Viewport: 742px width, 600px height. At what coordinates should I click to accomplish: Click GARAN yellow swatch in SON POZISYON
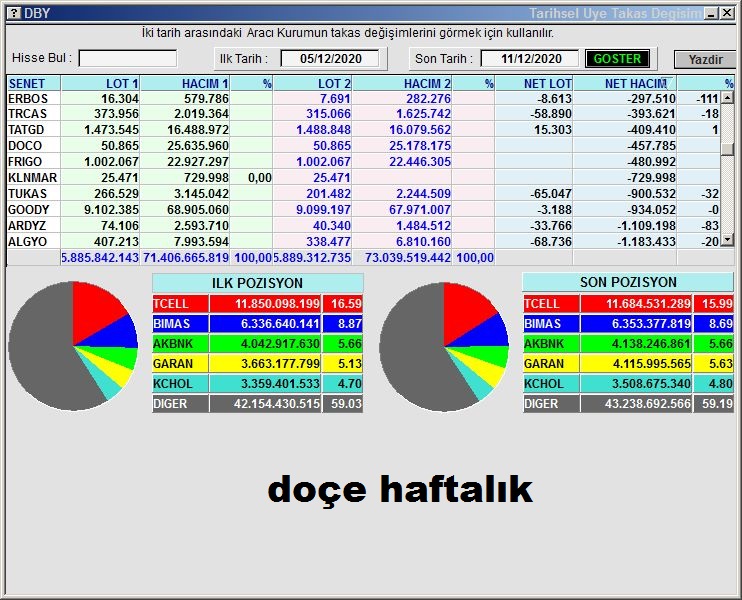click(x=551, y=363)
